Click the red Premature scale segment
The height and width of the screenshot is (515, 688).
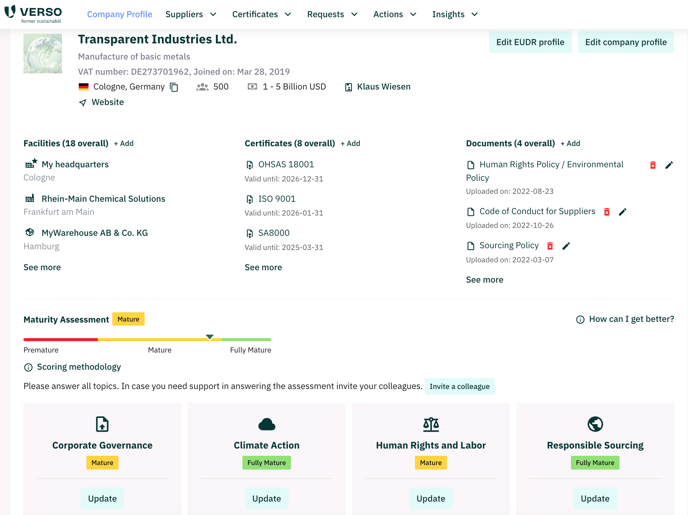click(x=61, y=339)
